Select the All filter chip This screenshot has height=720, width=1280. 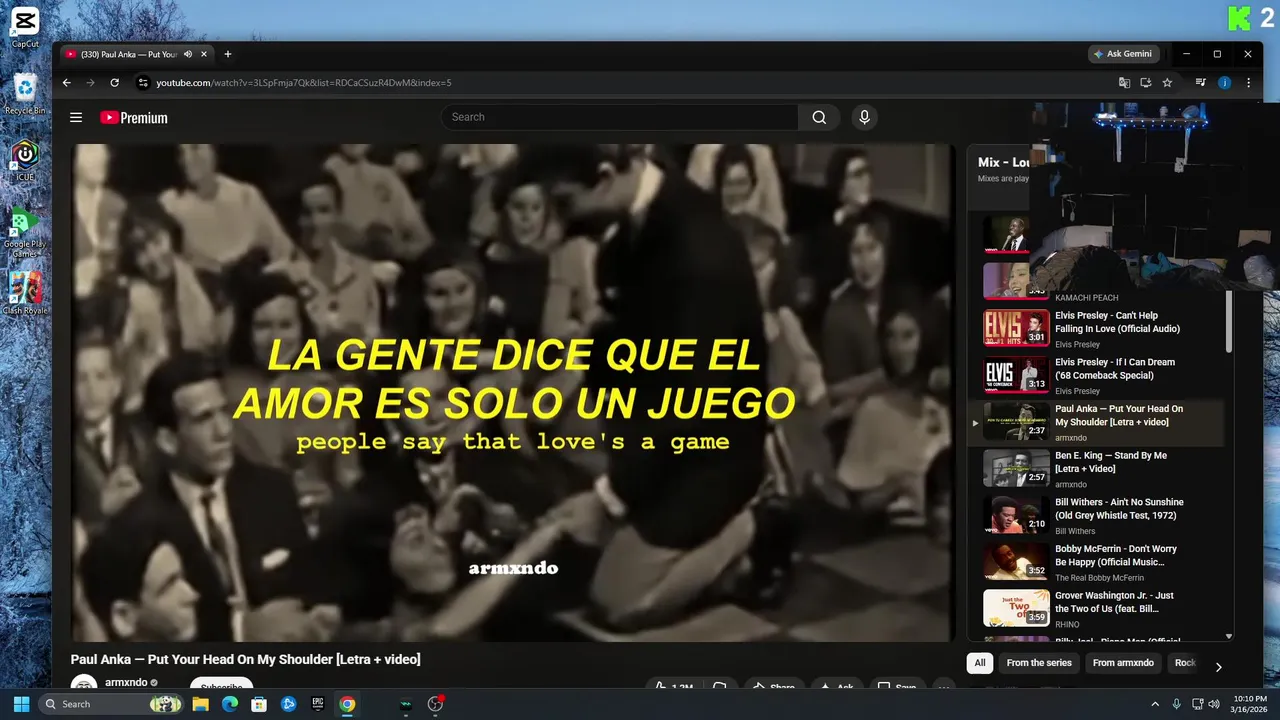(980, 663)
